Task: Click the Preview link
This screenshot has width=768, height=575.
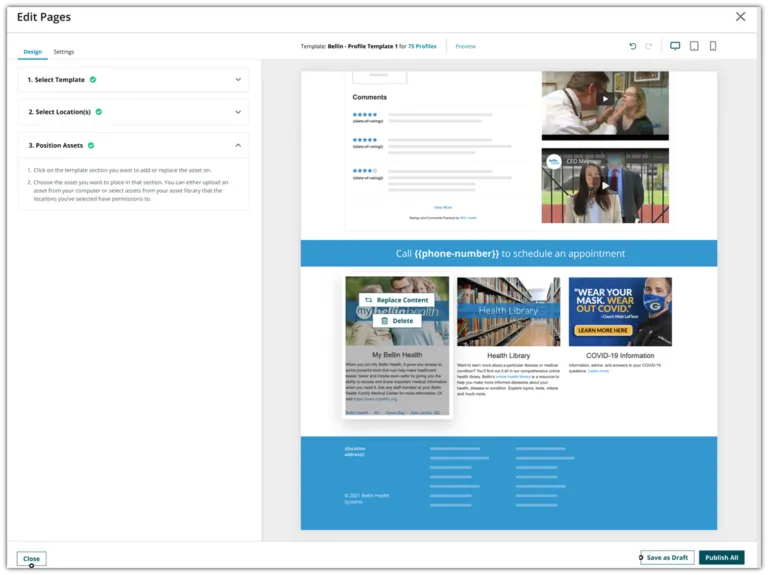Action: click(465, 47)
